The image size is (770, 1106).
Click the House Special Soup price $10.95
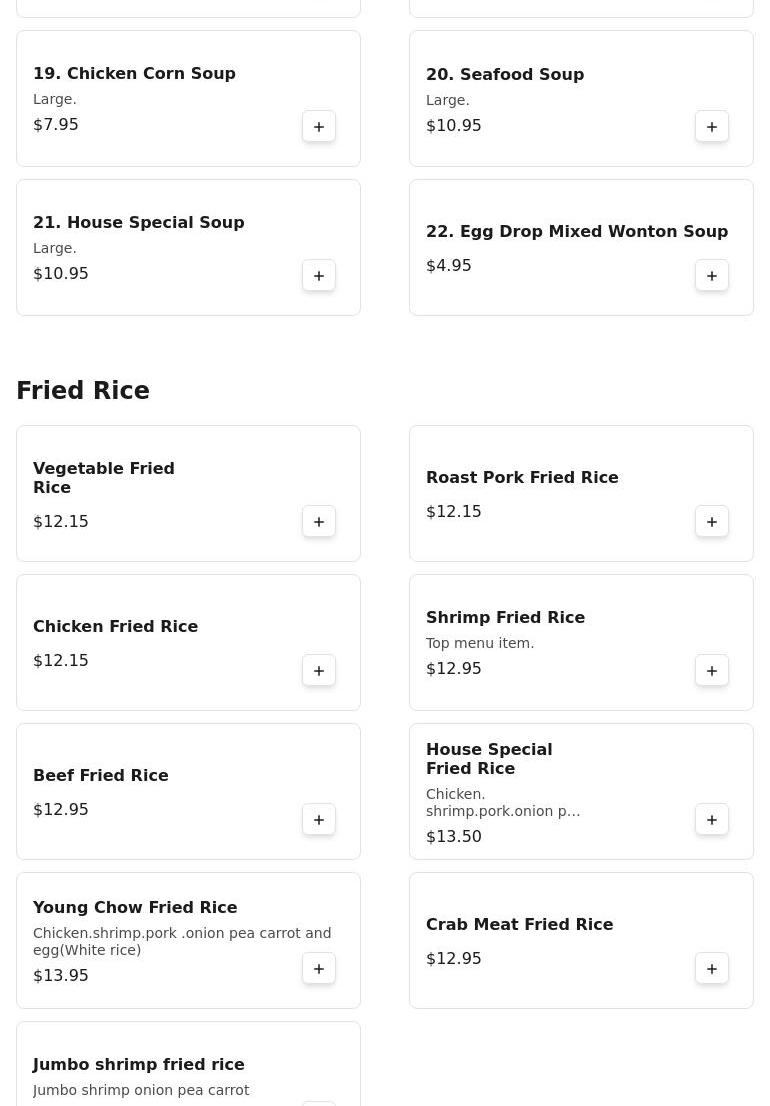[x=61, y=274]
